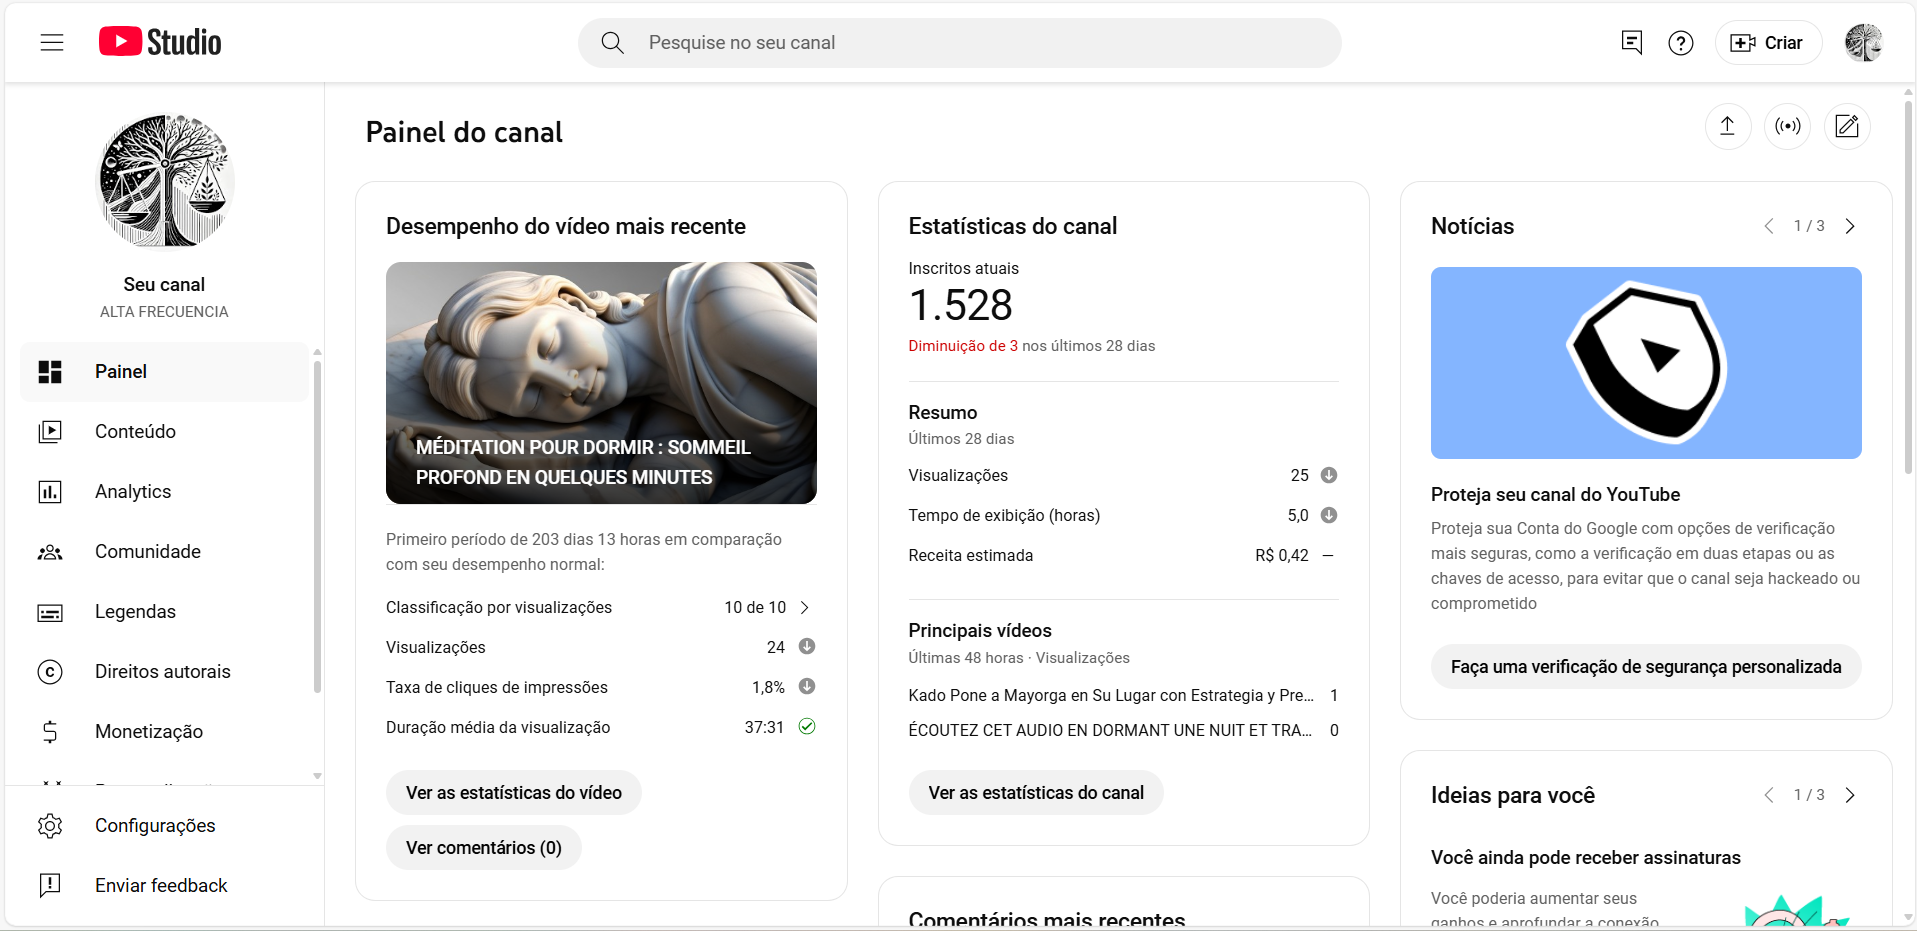Click the Configurações gear icon
The image size is (1917, 931).
(x=50, y=826)
